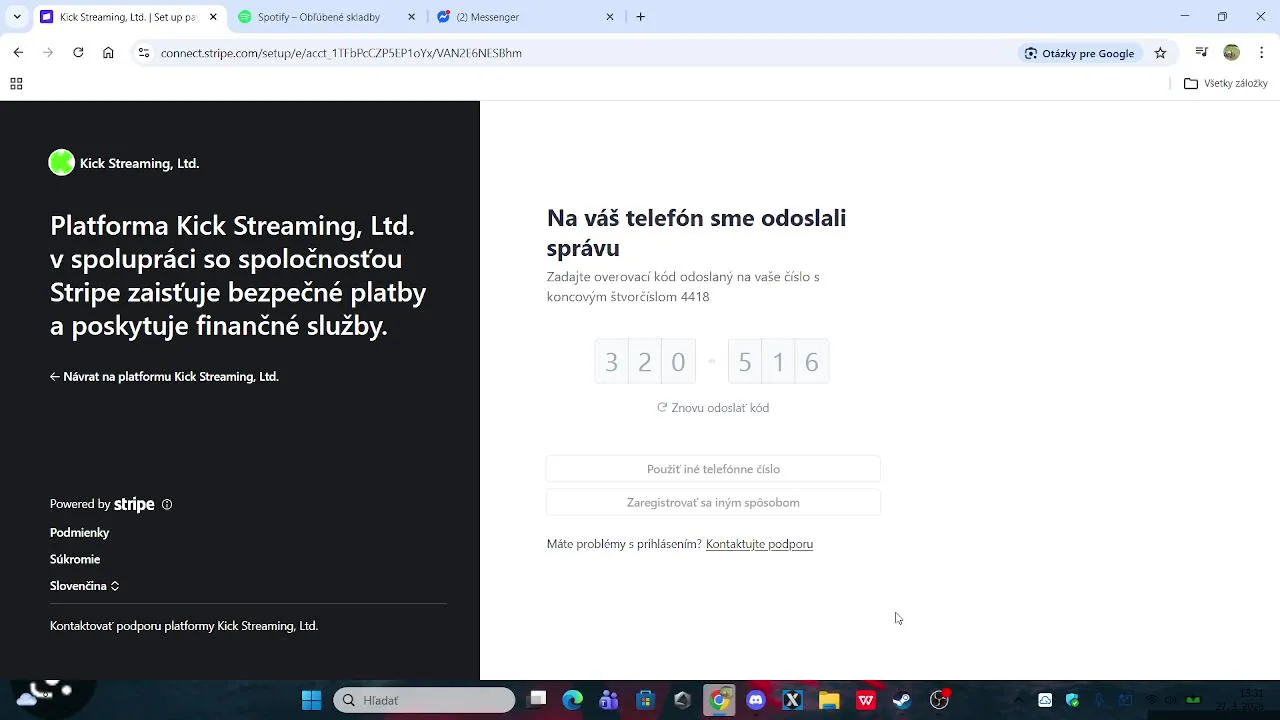Open Microsoft Store from taskbar
The height and width of the screenshot is (720, 1280).
(x=645, y=700)
